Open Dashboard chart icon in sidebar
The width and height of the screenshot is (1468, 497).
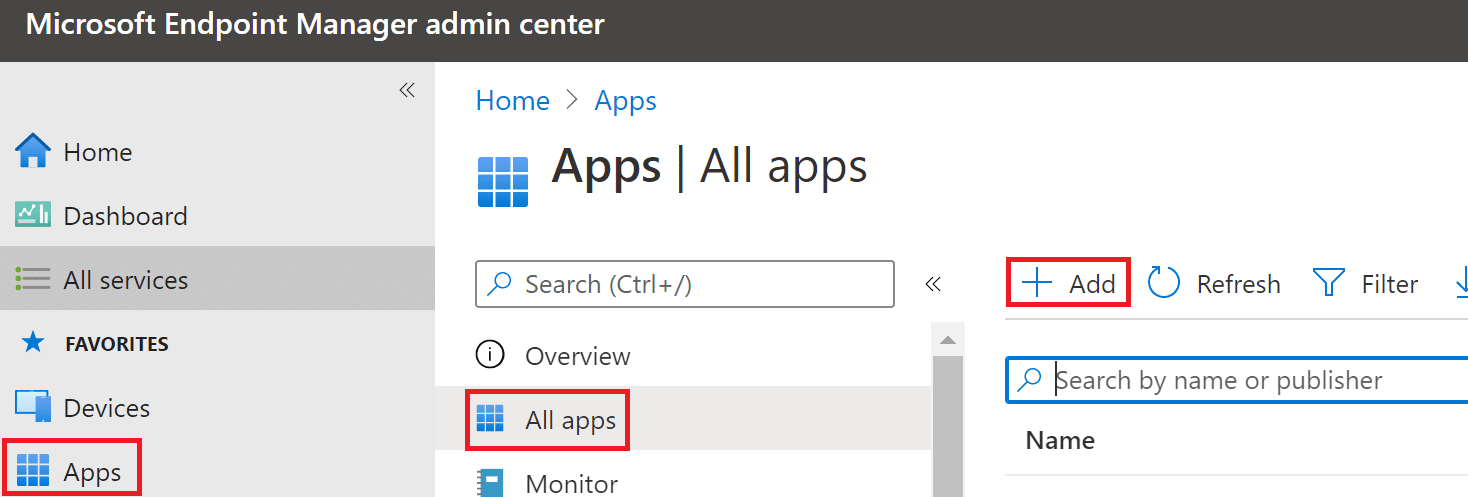33,216
